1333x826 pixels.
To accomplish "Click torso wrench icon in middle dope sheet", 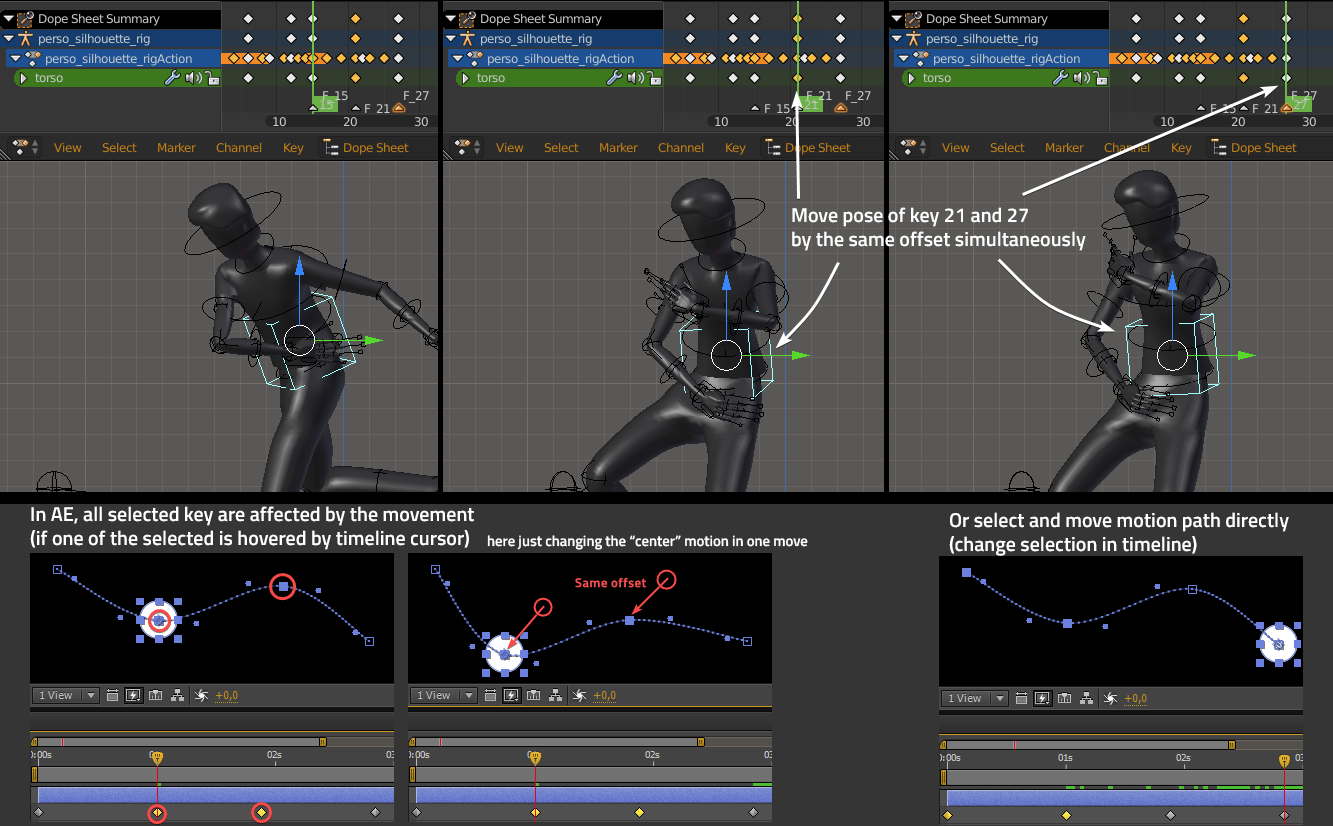I will pos(614,78).
